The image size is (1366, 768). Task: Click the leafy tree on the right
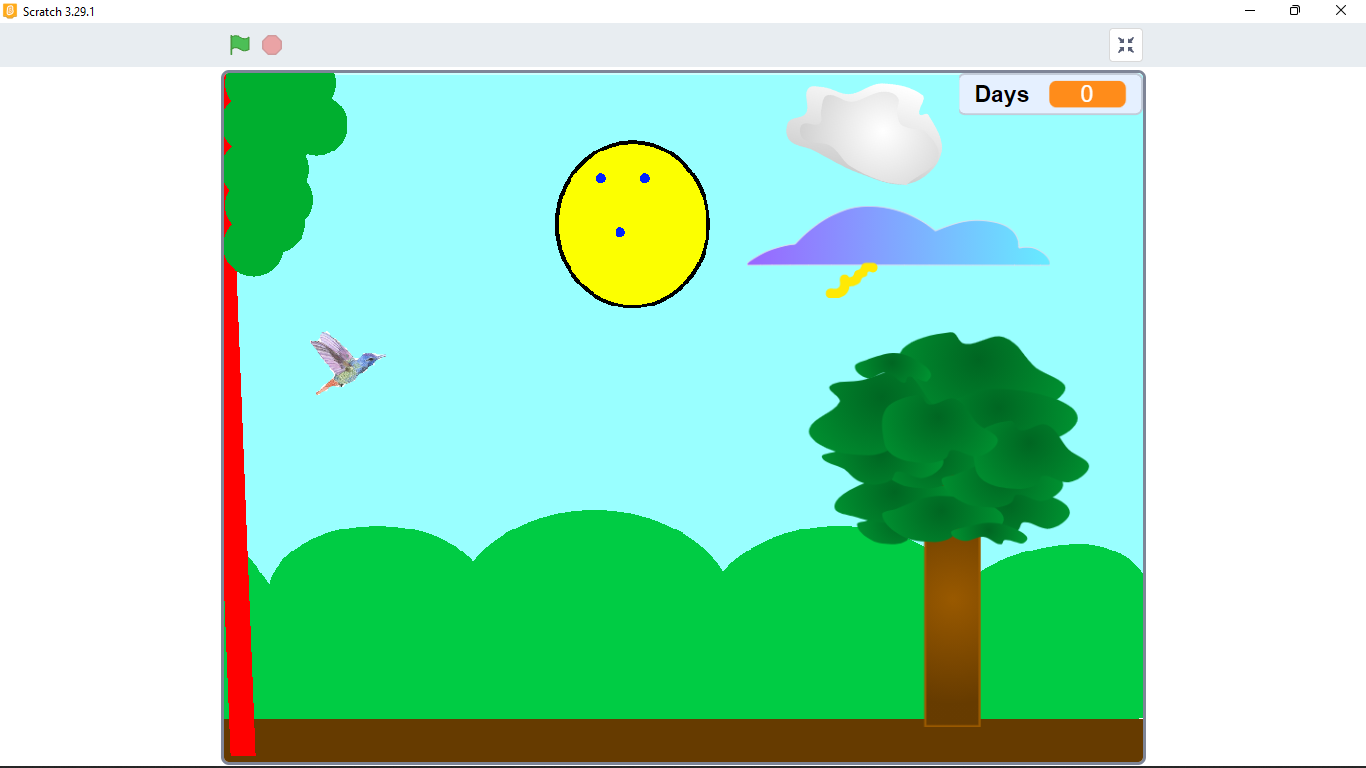[948, 438]
